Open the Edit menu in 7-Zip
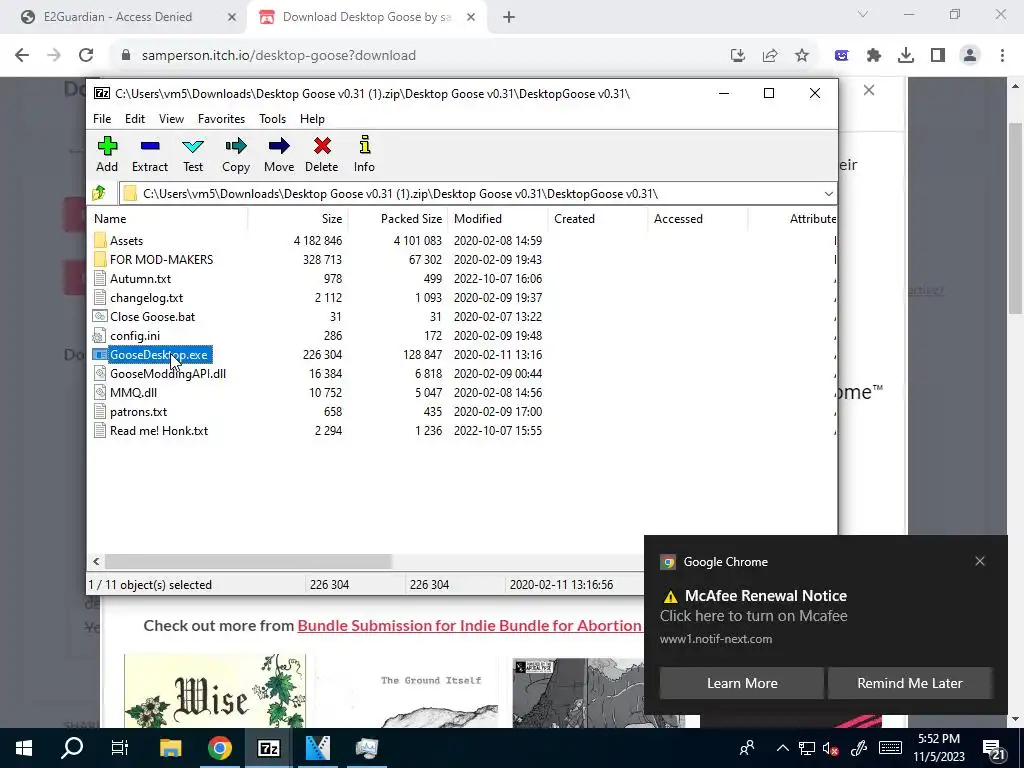This screenshot has width=1024, height=768. [x=135, y=119]
